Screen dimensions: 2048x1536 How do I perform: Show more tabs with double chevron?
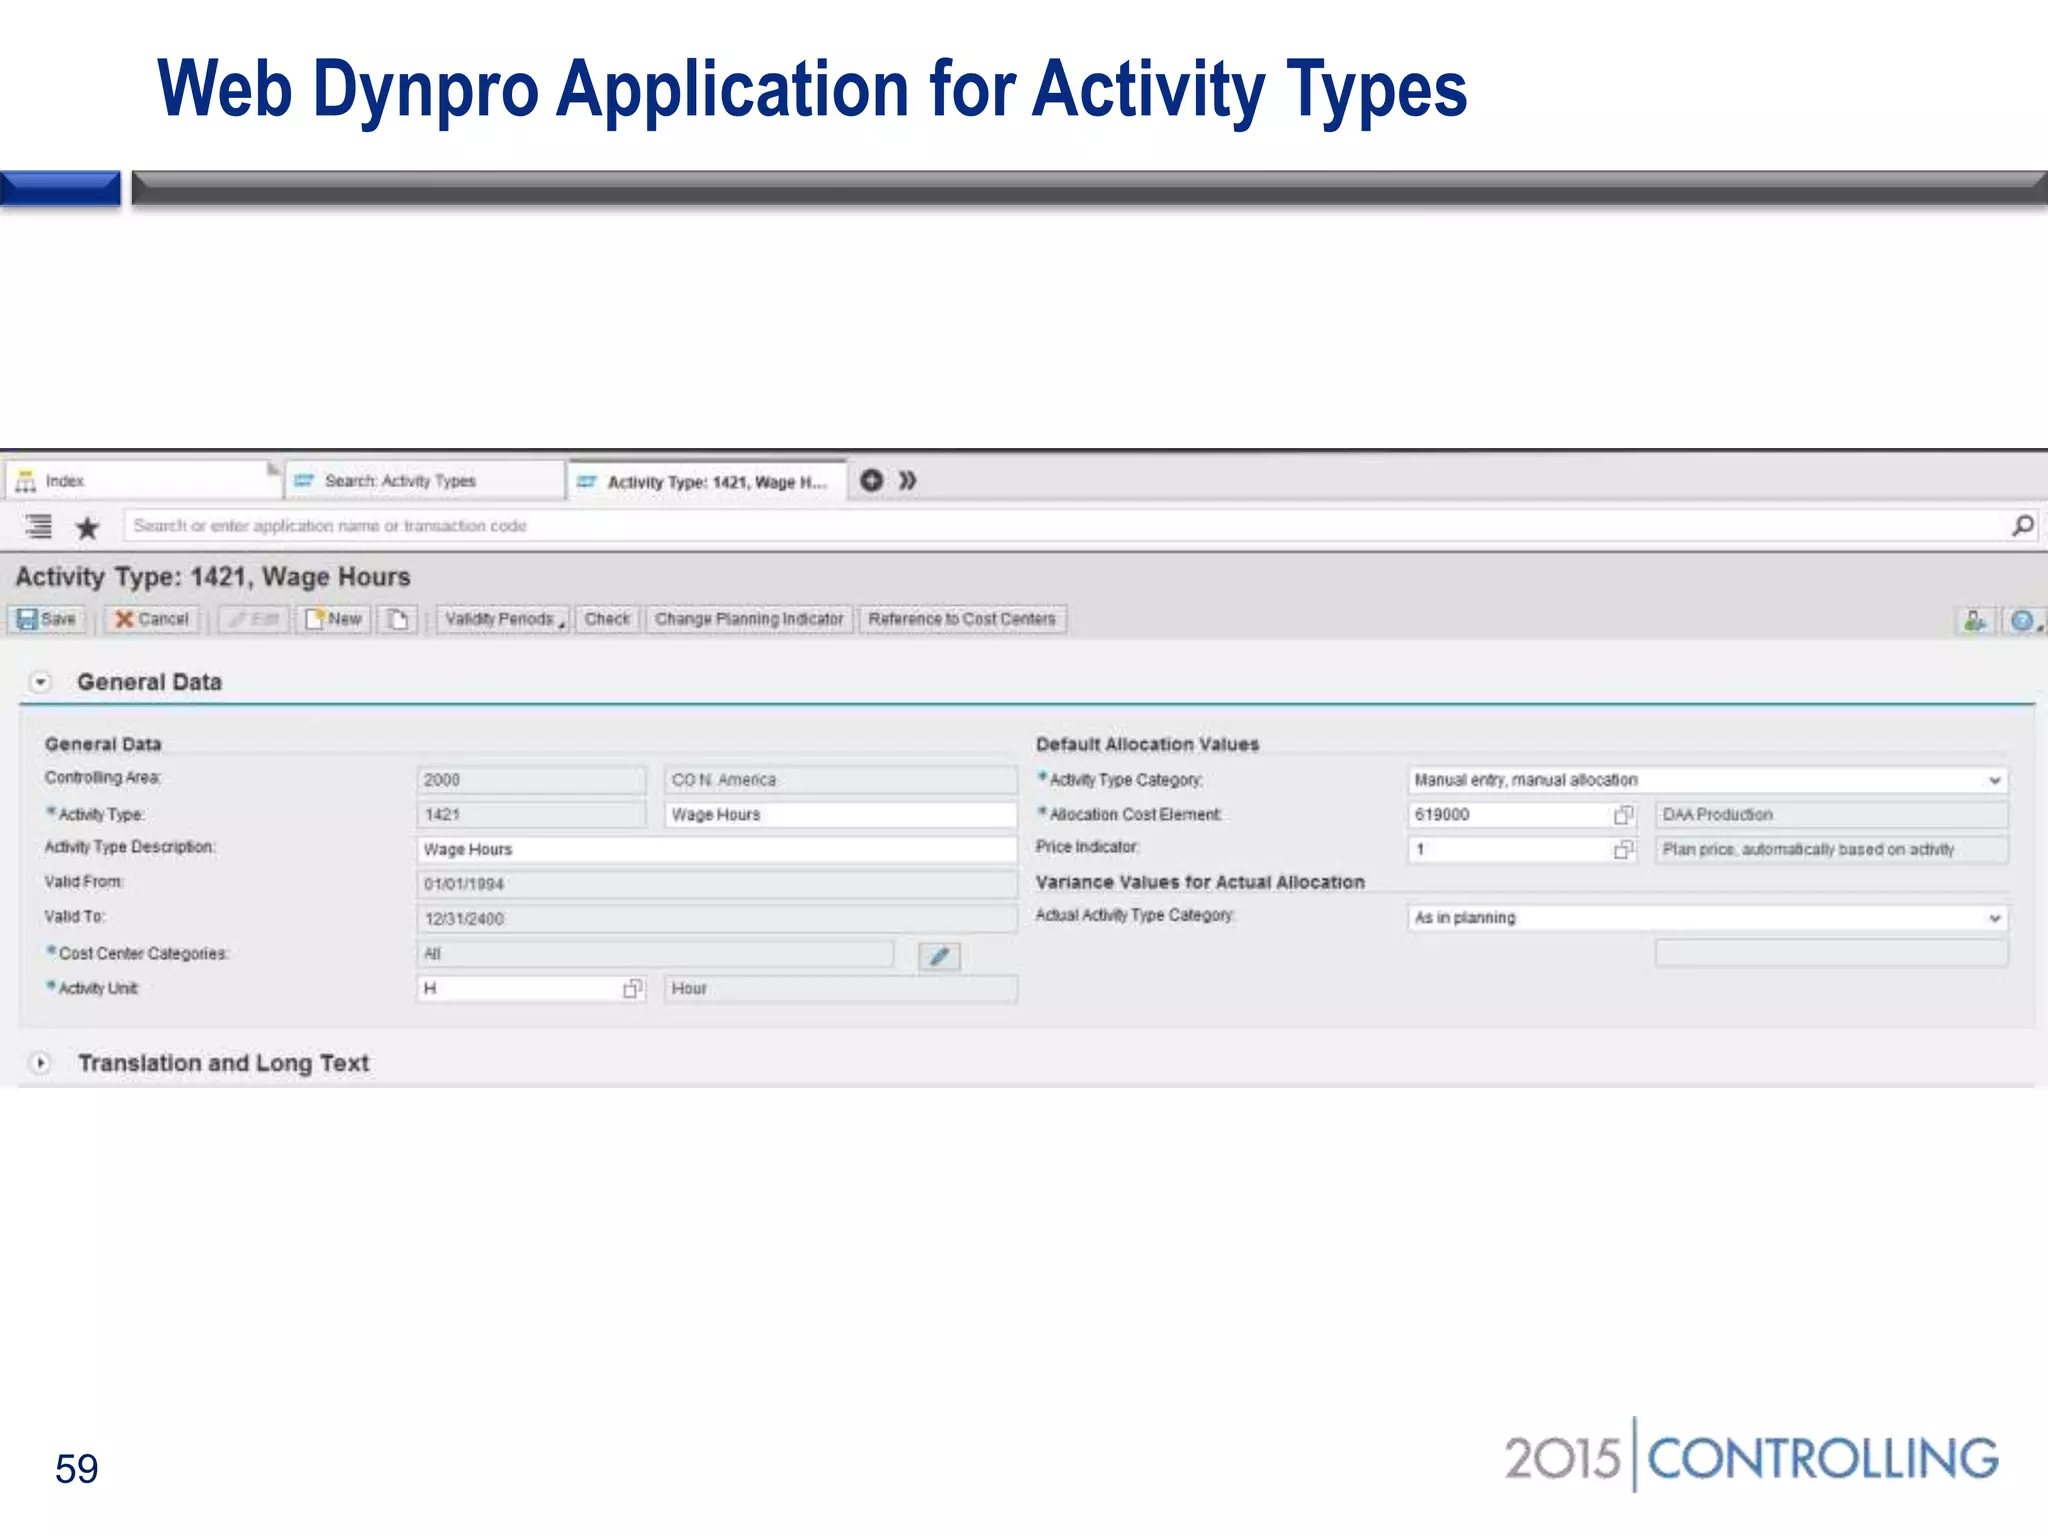907,481
